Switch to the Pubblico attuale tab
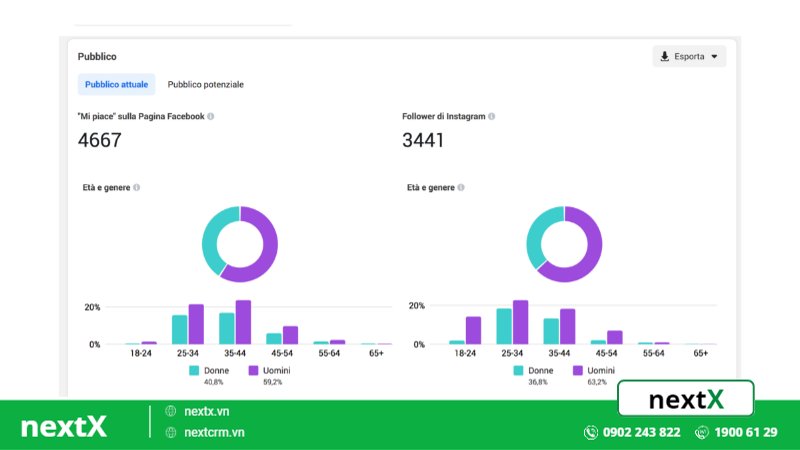This screenshot has width=800, height=450. (117, 85)
